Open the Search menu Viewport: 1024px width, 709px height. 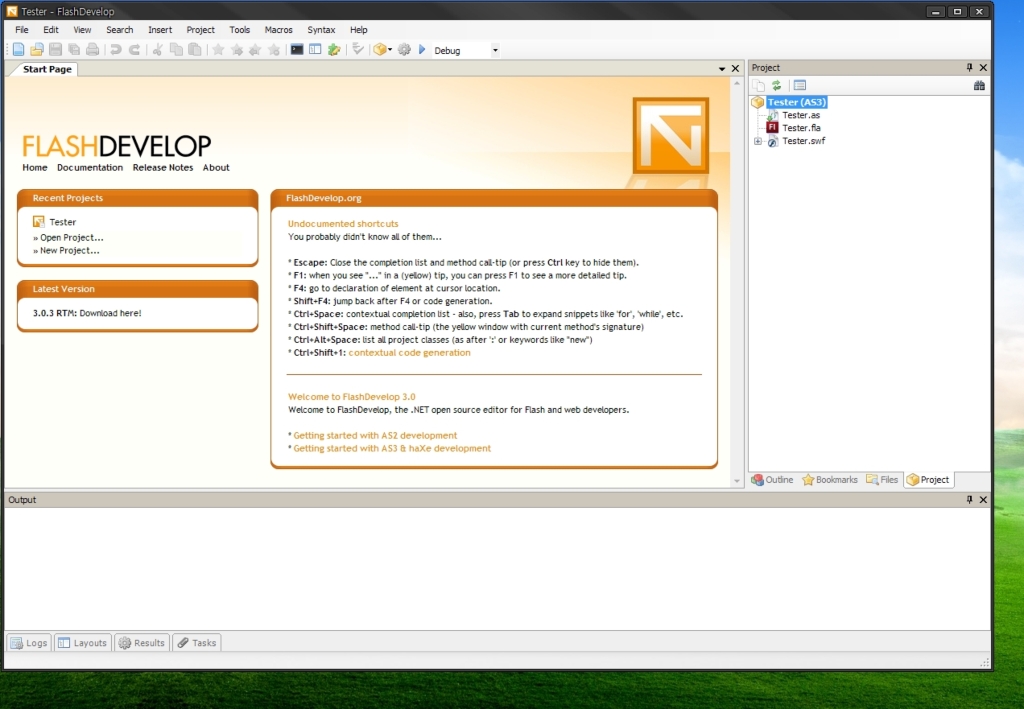(120, 30)
